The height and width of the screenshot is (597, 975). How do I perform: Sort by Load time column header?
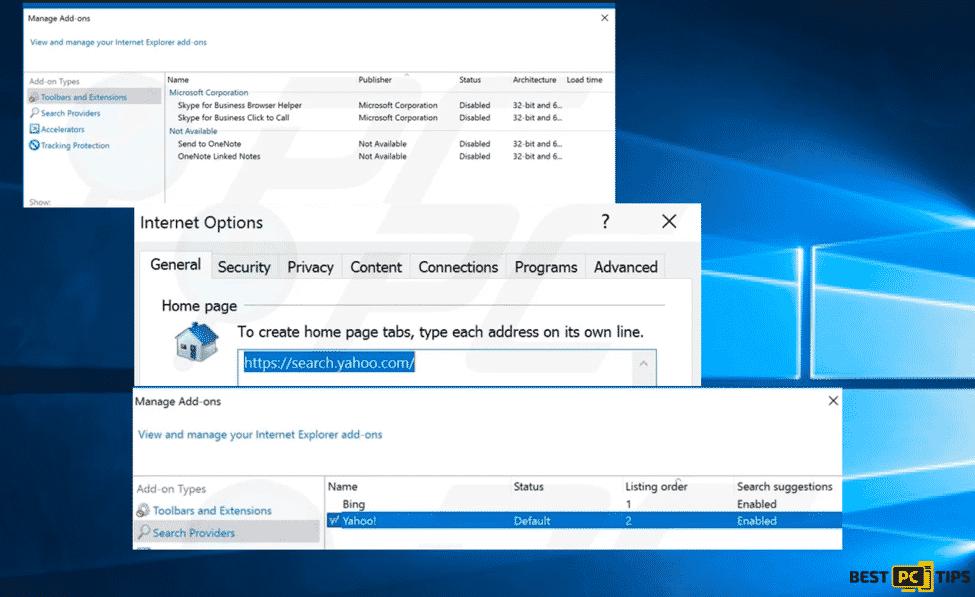coord(584,80)
